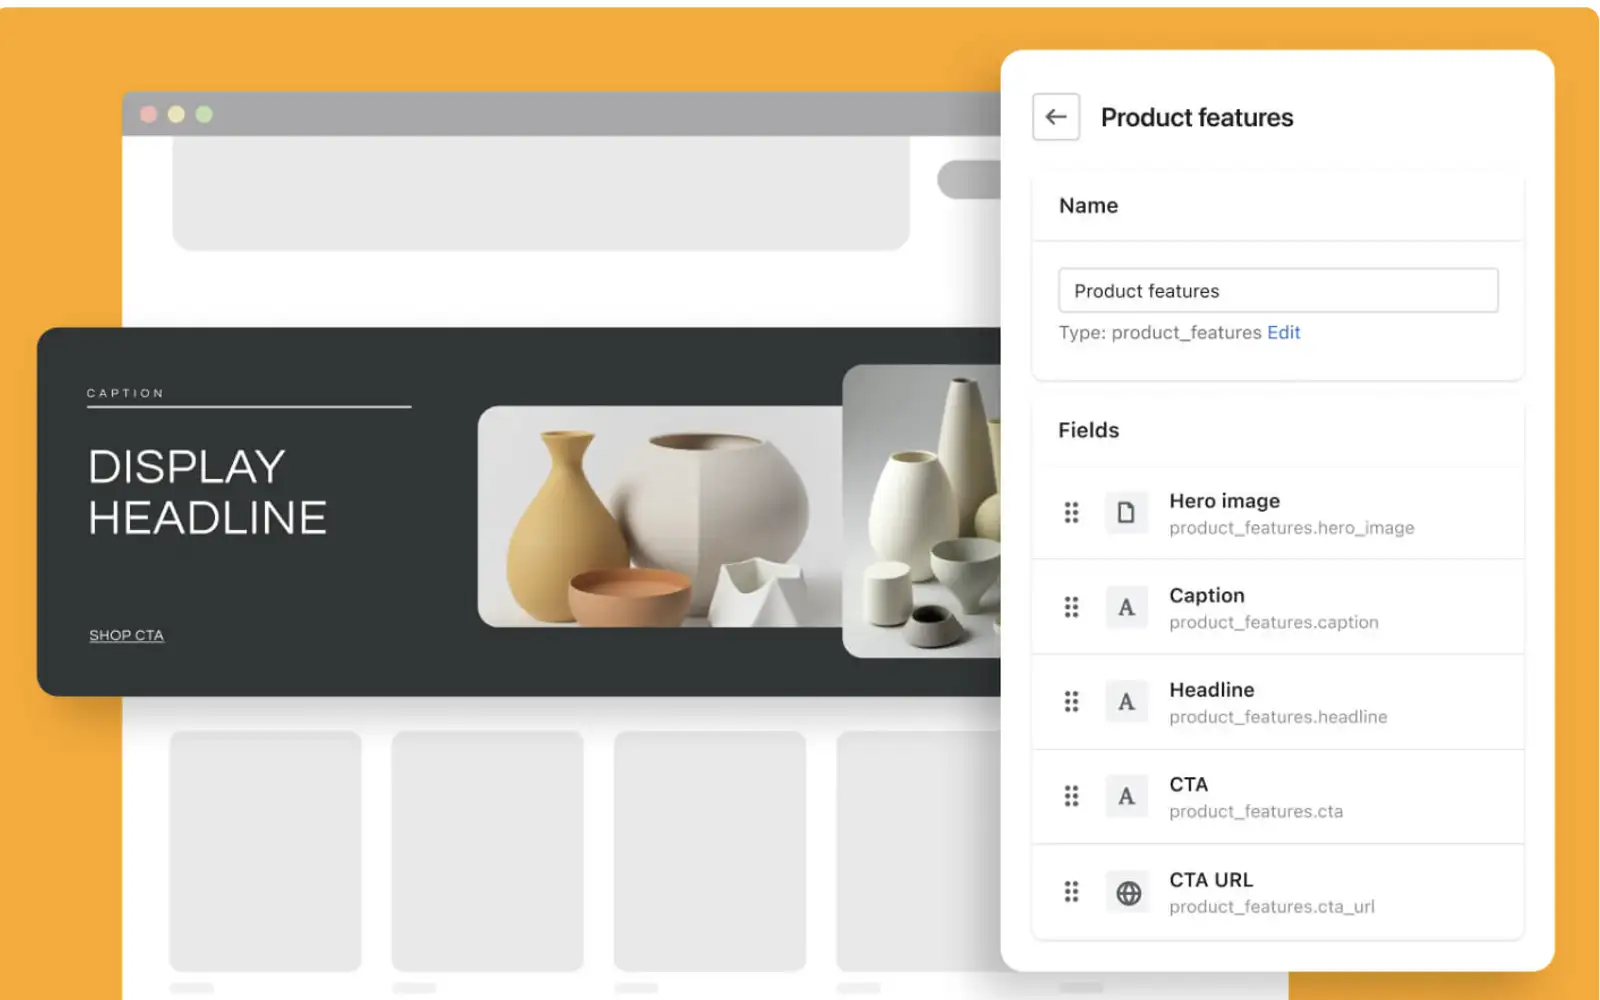Click product_features.cta key text

1256,811
